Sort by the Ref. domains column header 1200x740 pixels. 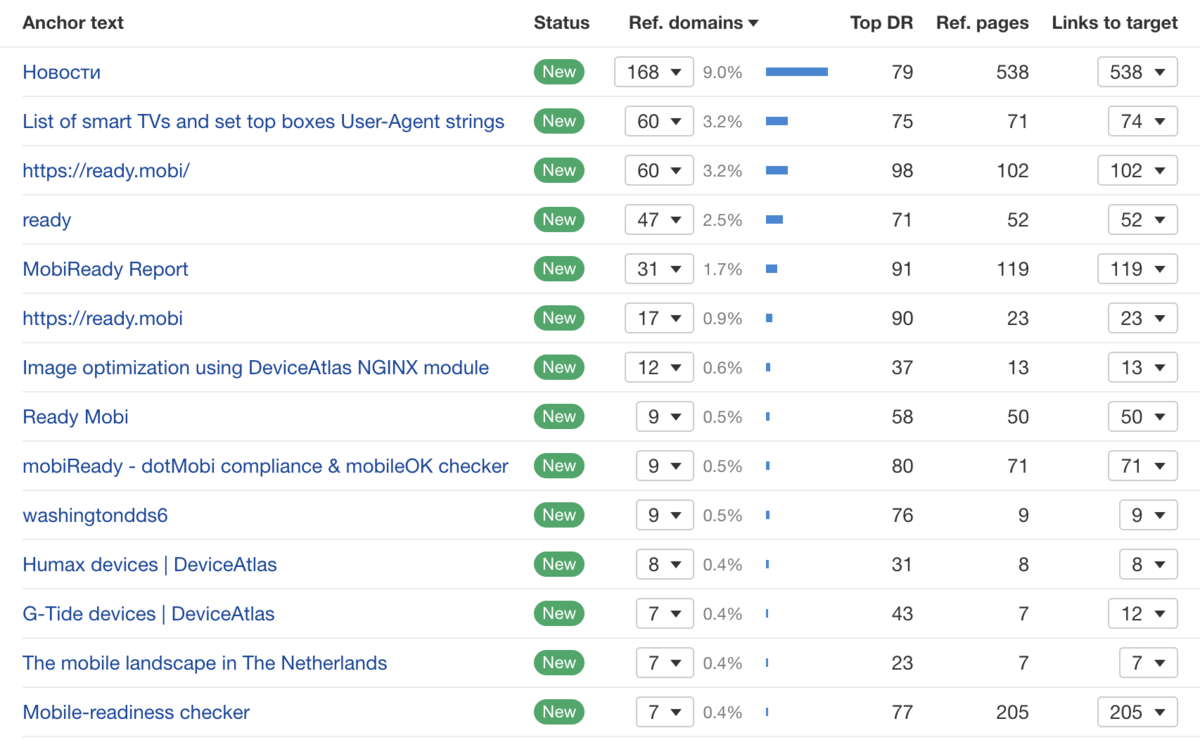pos(685,23)
